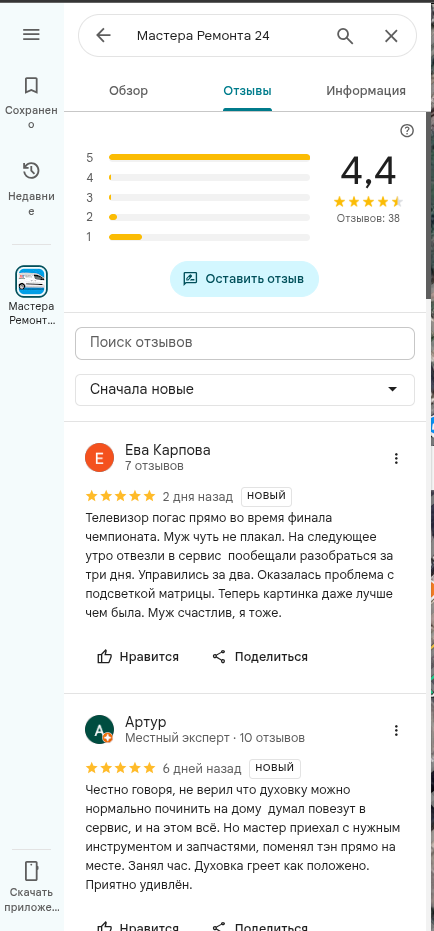Click Местный эксперт · 10 отзывов text
The image size is (434, 931).
point(215,738)
